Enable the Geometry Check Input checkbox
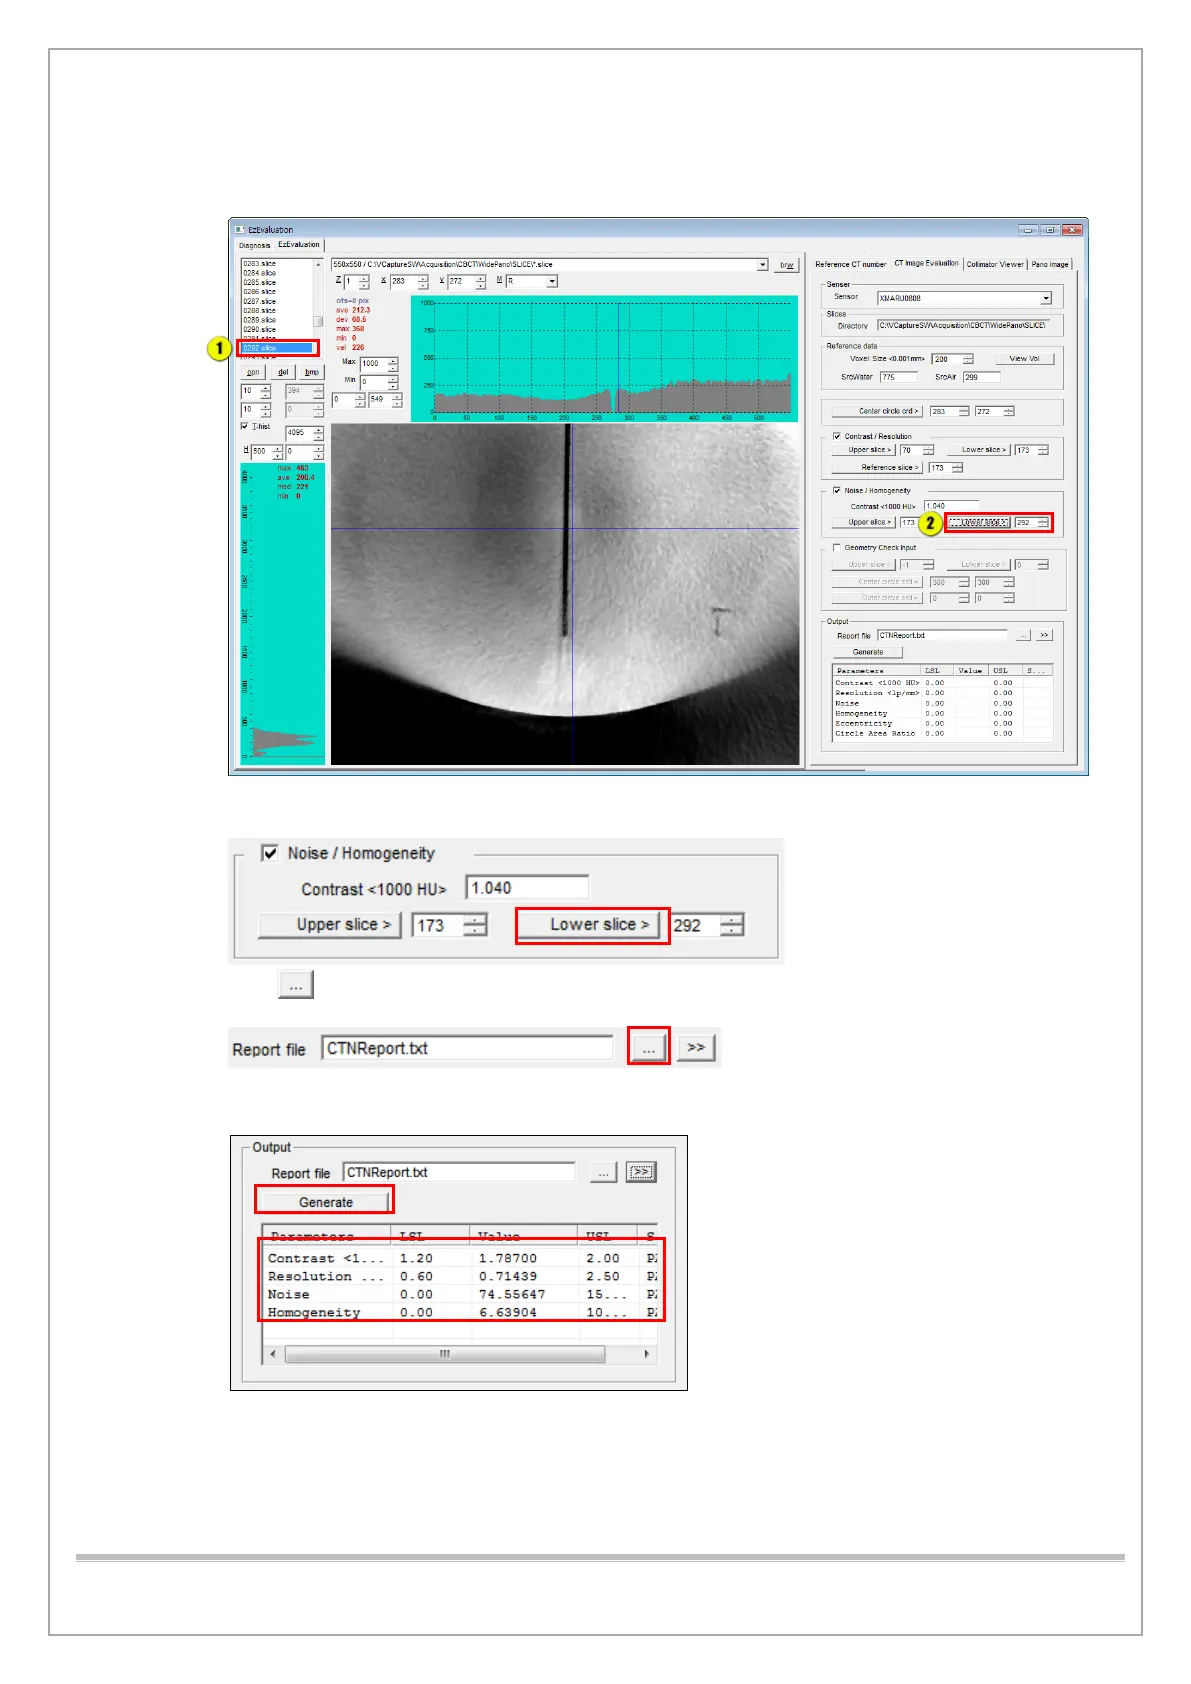The image size is (1191, 1684). [837, 547]
